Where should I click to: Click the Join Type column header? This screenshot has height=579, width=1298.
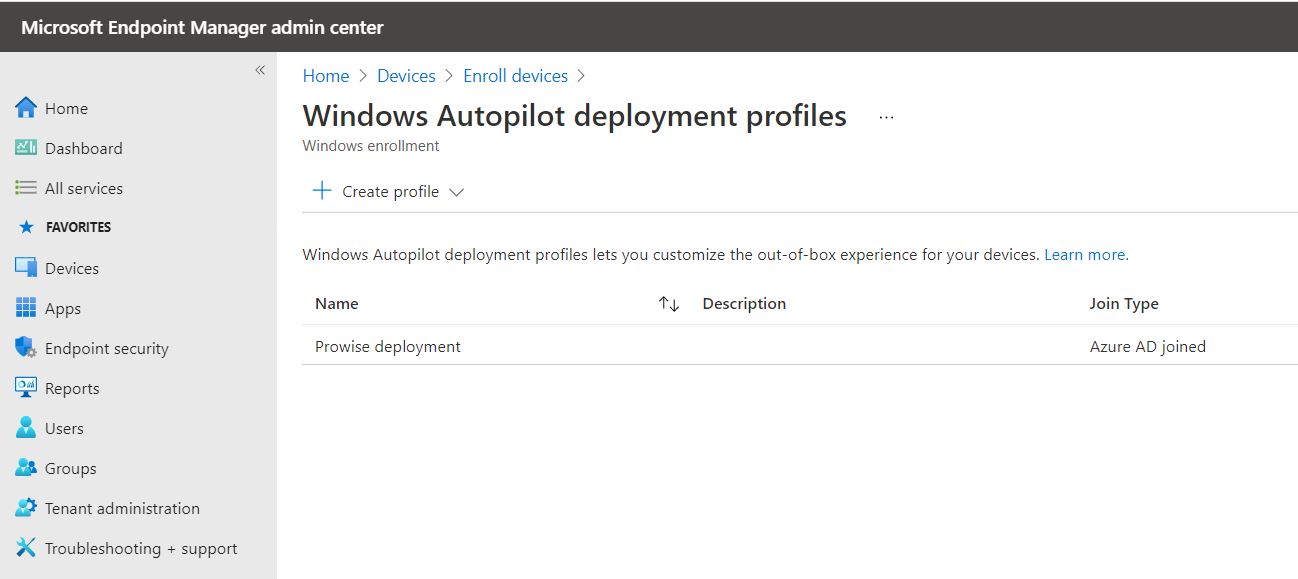coord(1124,304)
